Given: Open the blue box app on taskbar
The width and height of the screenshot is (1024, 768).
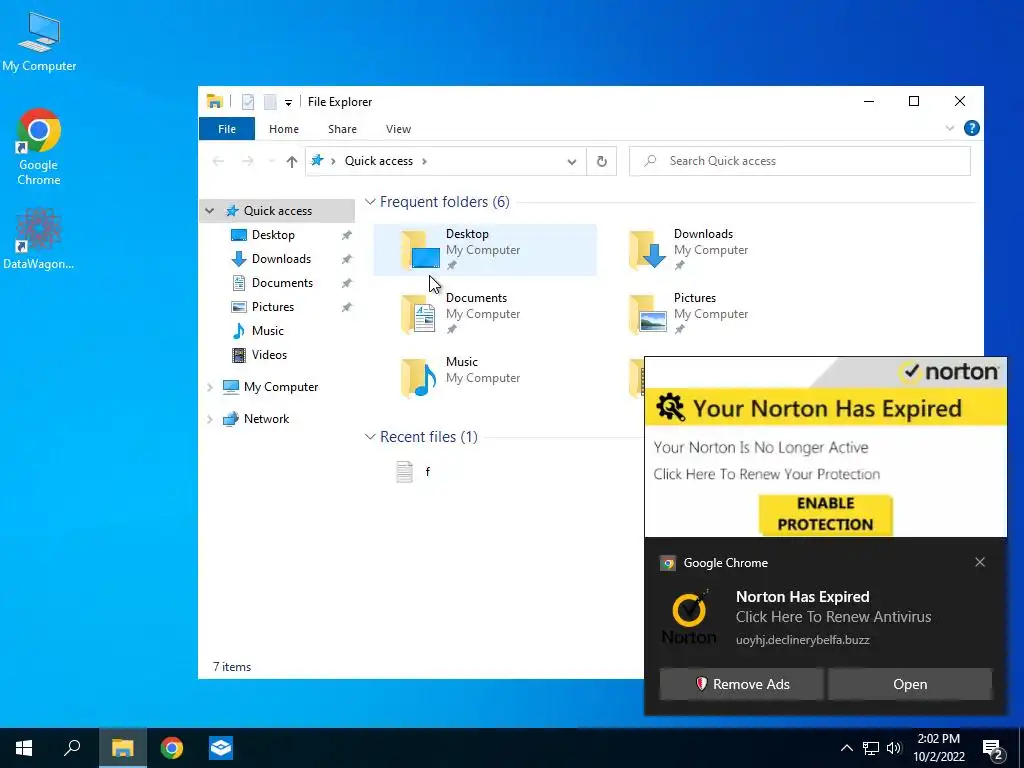Looking at the screenshot, I should (221, 748).
